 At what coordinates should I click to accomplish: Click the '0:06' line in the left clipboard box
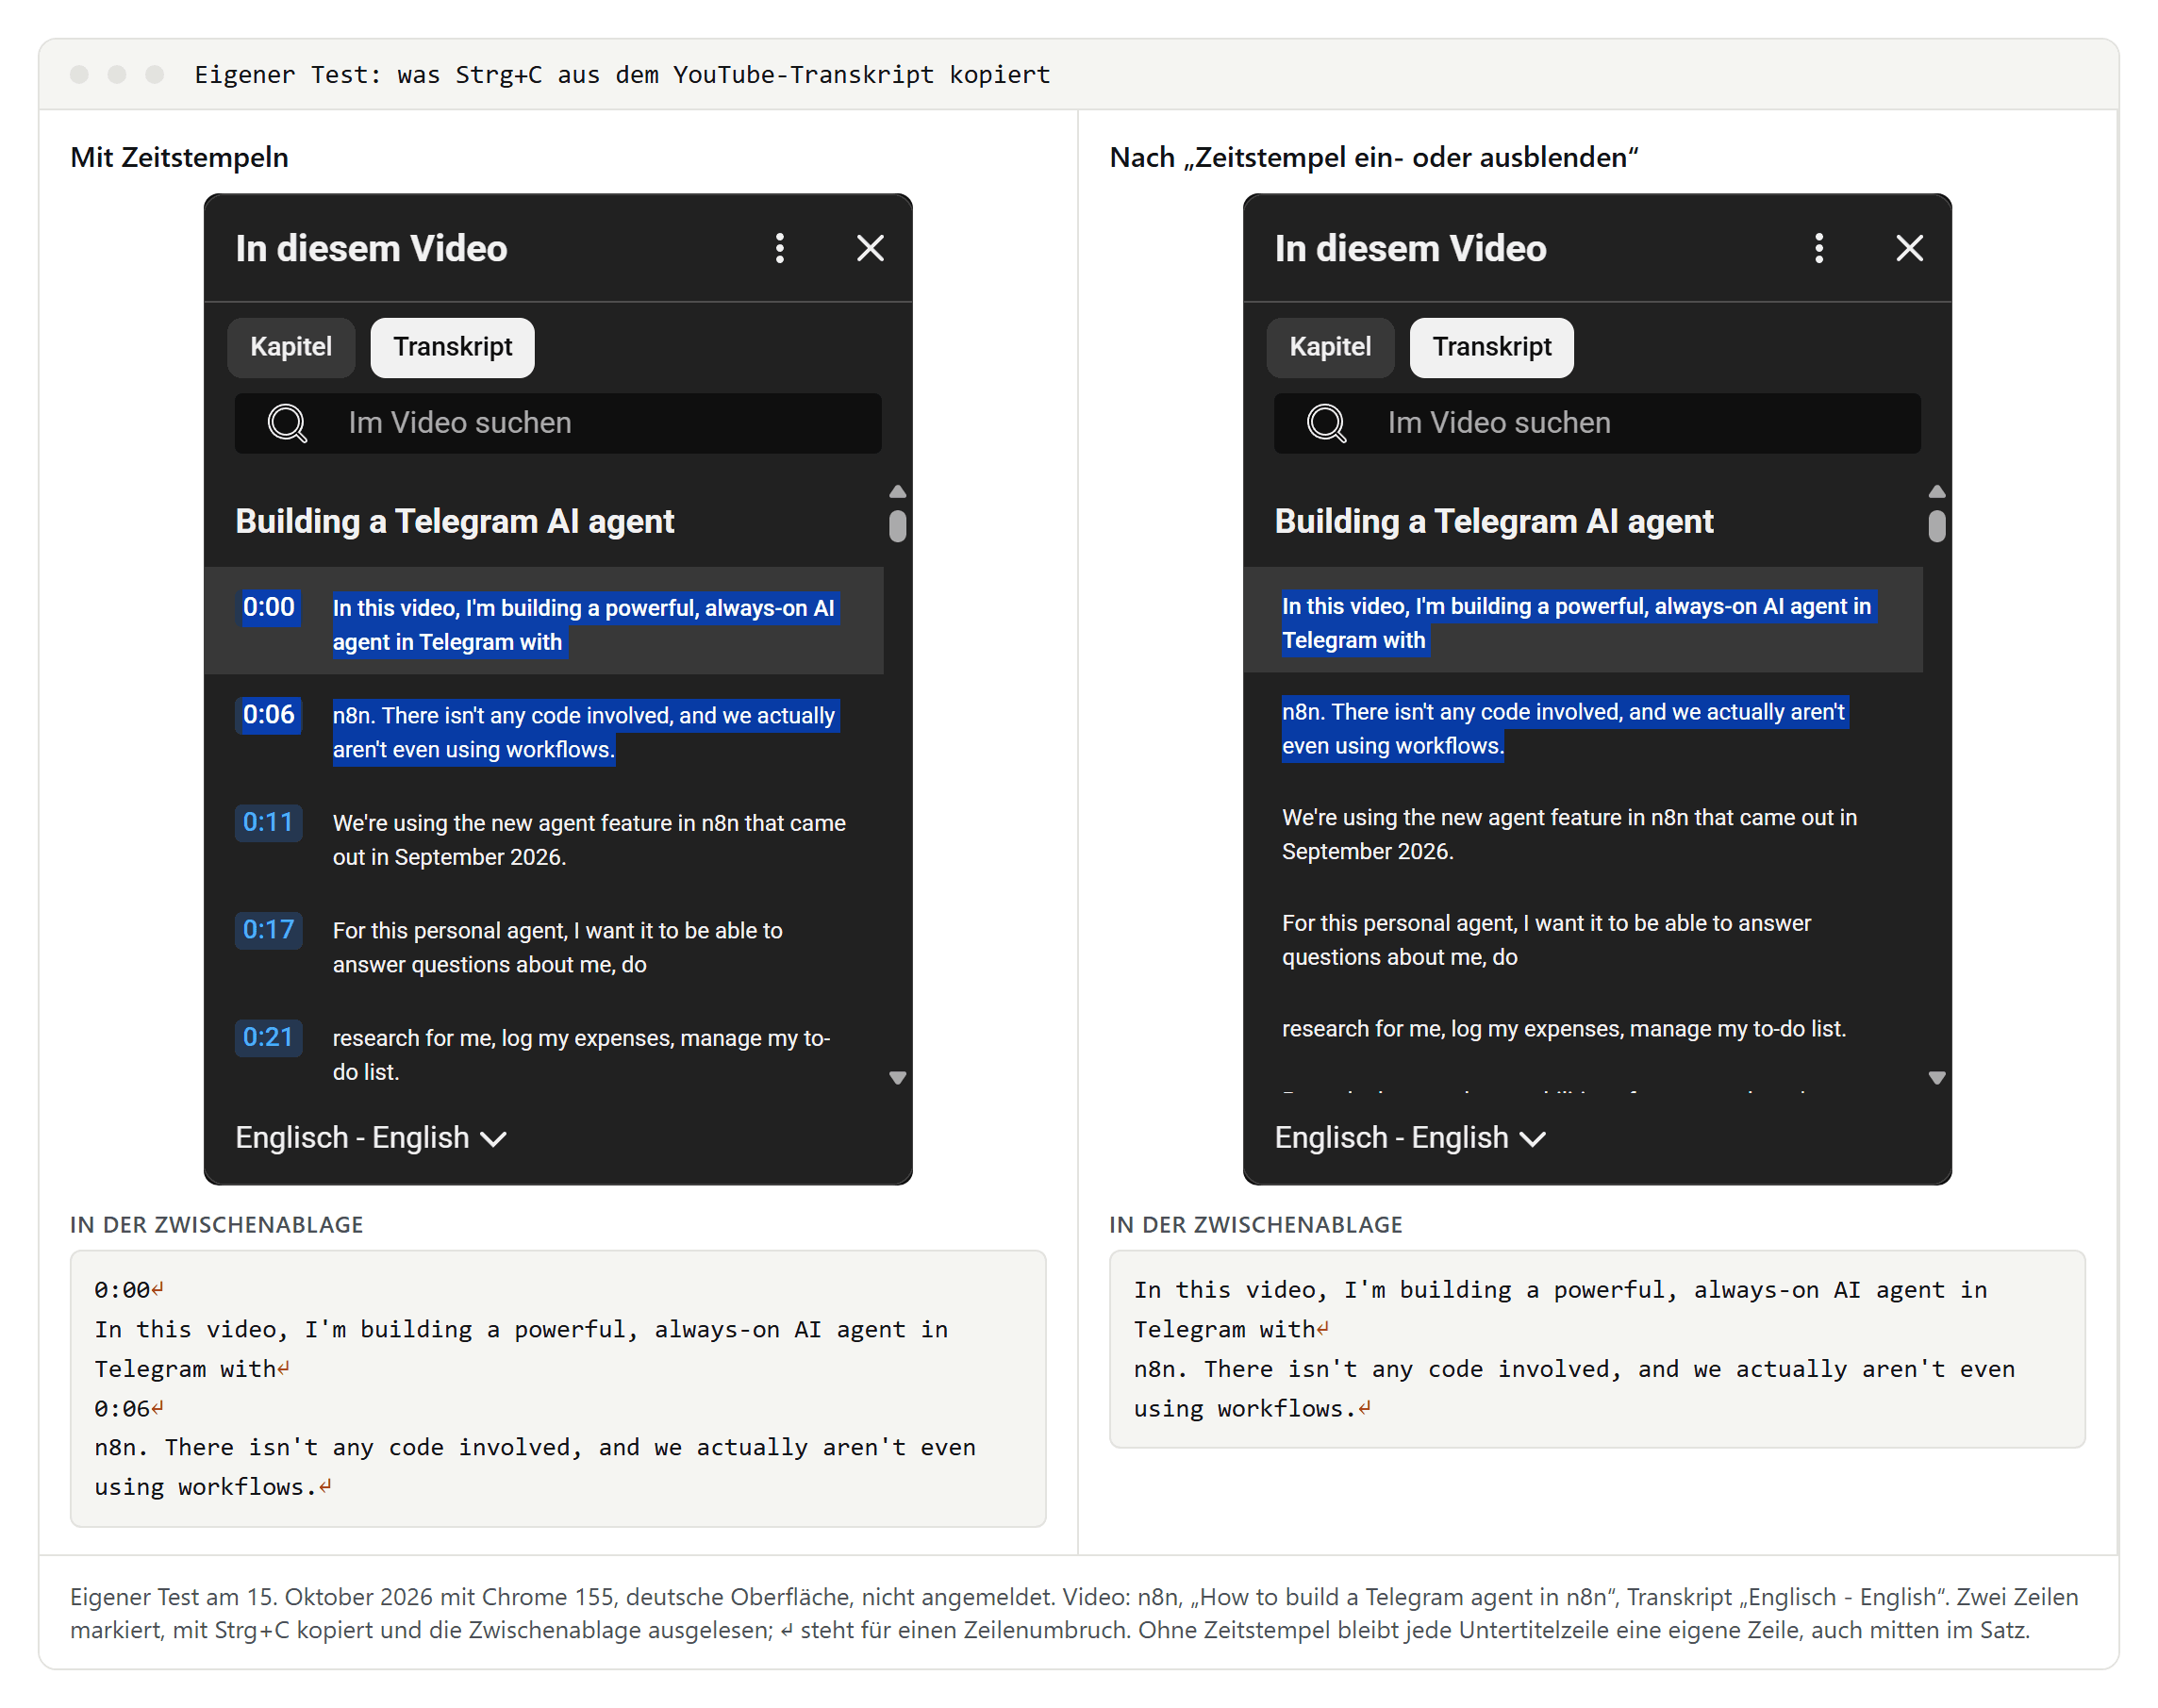[128, 1407]
